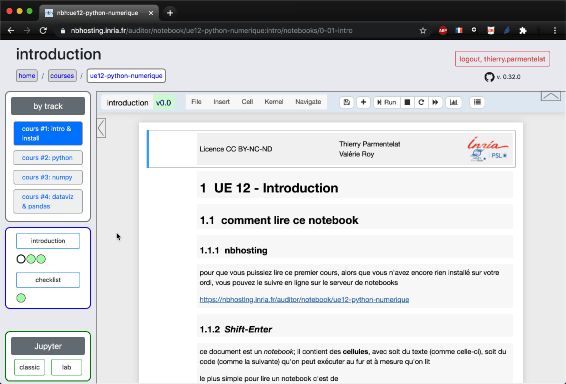Click the French flag extension icon
This screenshot has height=384, width=566.
coord(459,31)
